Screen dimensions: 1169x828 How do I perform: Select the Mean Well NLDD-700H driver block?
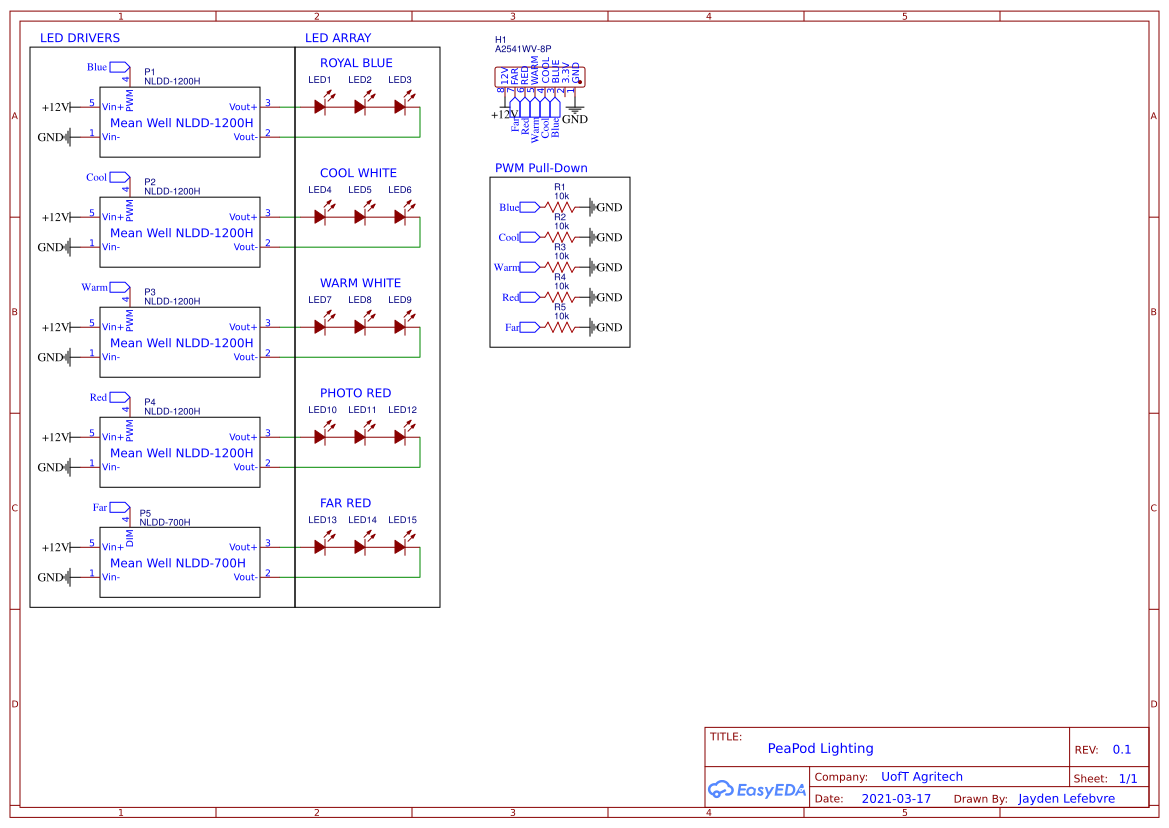179,562
